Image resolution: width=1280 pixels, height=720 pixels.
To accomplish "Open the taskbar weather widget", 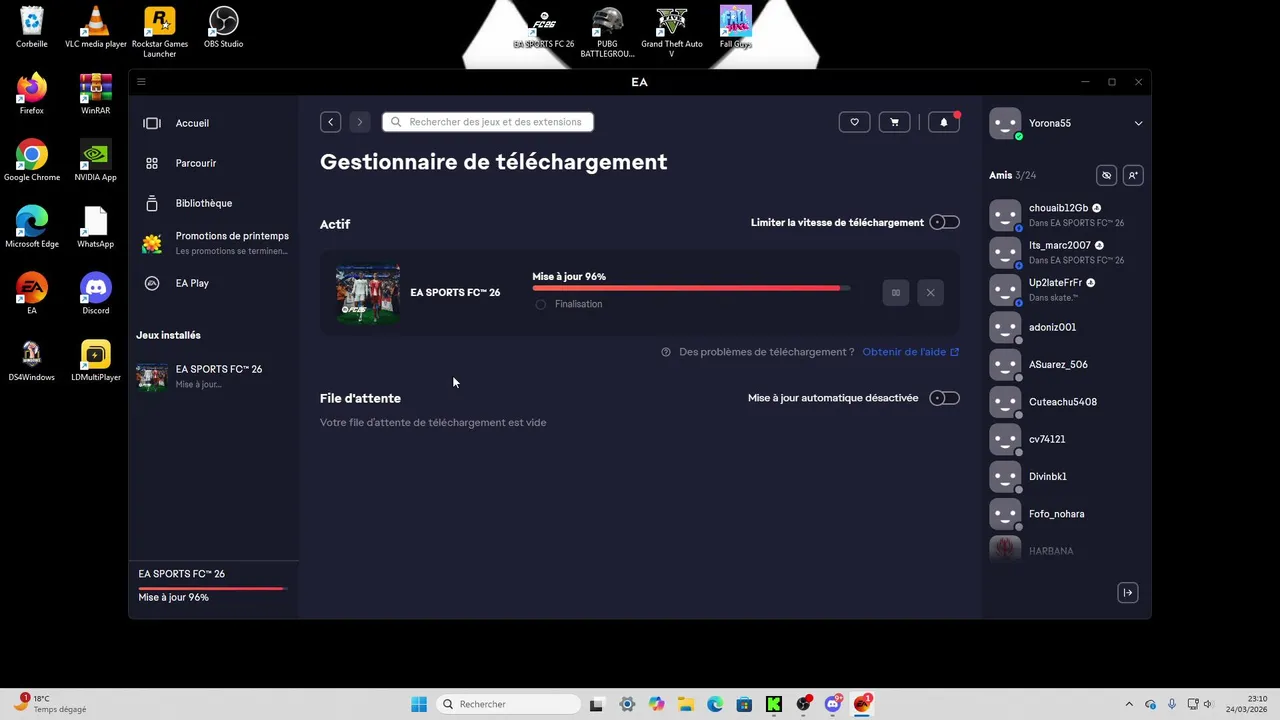I will coord(50,704).
